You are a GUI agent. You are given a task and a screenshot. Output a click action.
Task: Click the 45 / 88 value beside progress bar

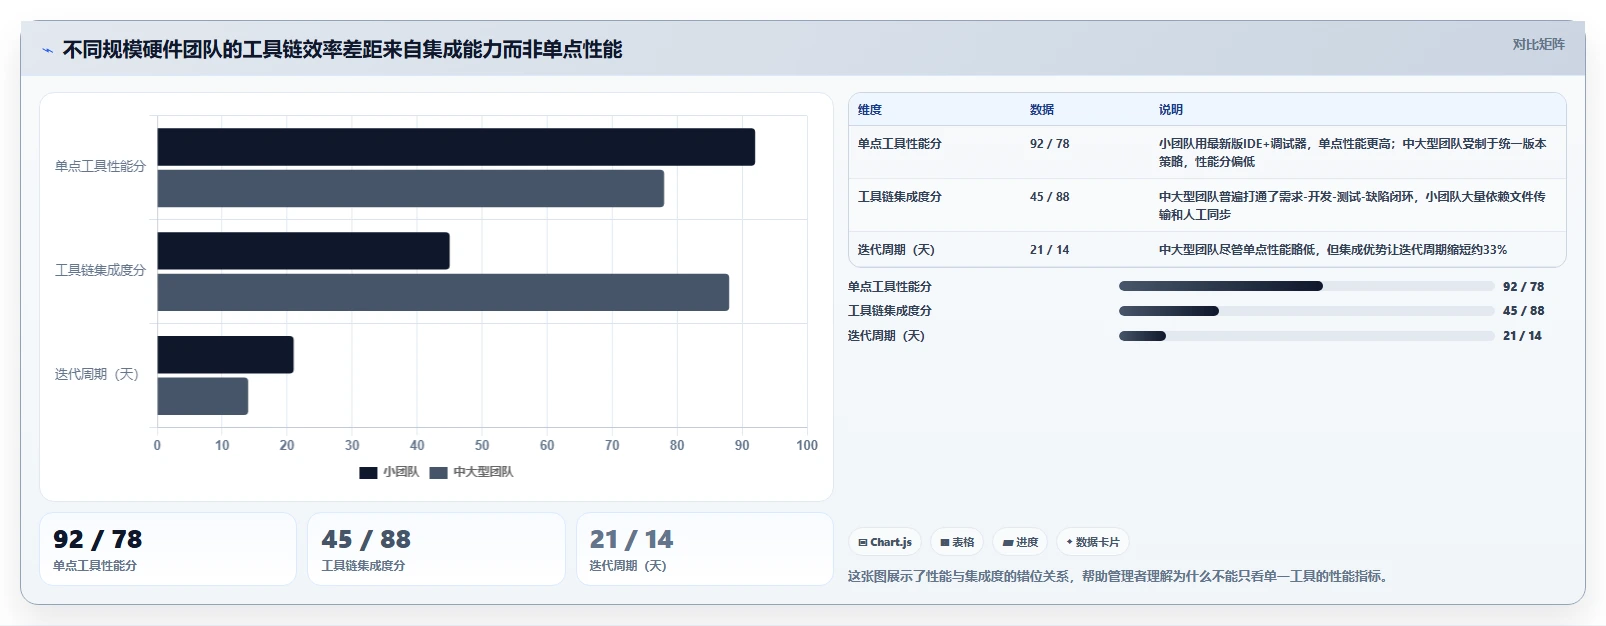click(1523, 311)
